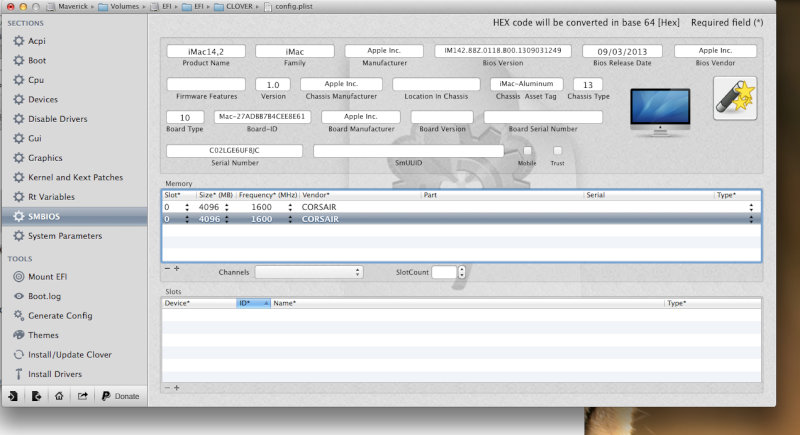Click Volumes in title path bar

pos(118,7)
